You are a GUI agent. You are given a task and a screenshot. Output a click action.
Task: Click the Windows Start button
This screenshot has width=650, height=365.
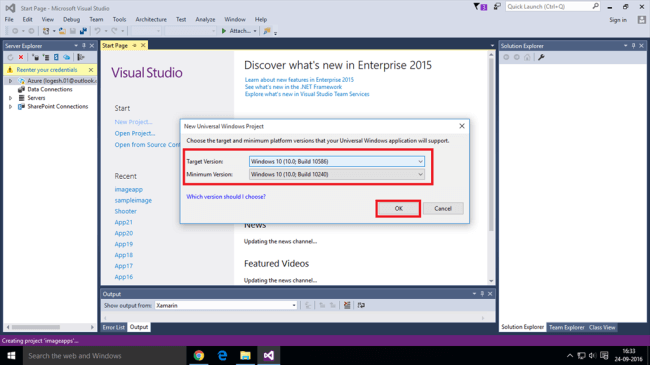tap(11, 355)
